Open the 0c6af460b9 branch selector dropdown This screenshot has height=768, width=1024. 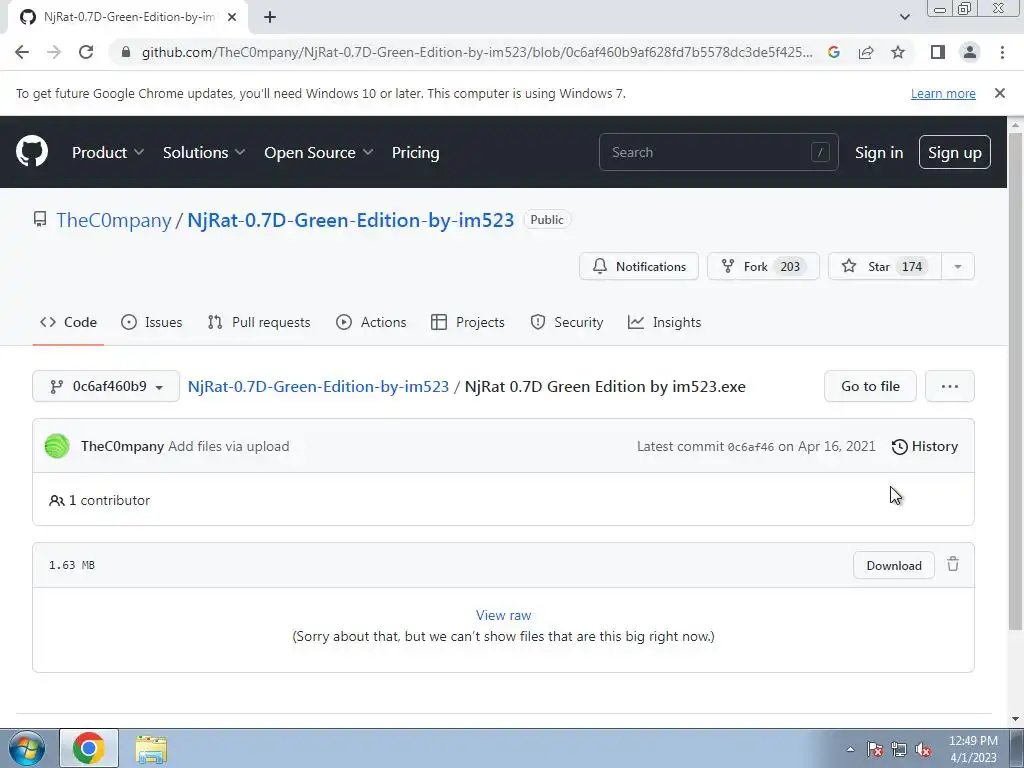pos(106,386)
